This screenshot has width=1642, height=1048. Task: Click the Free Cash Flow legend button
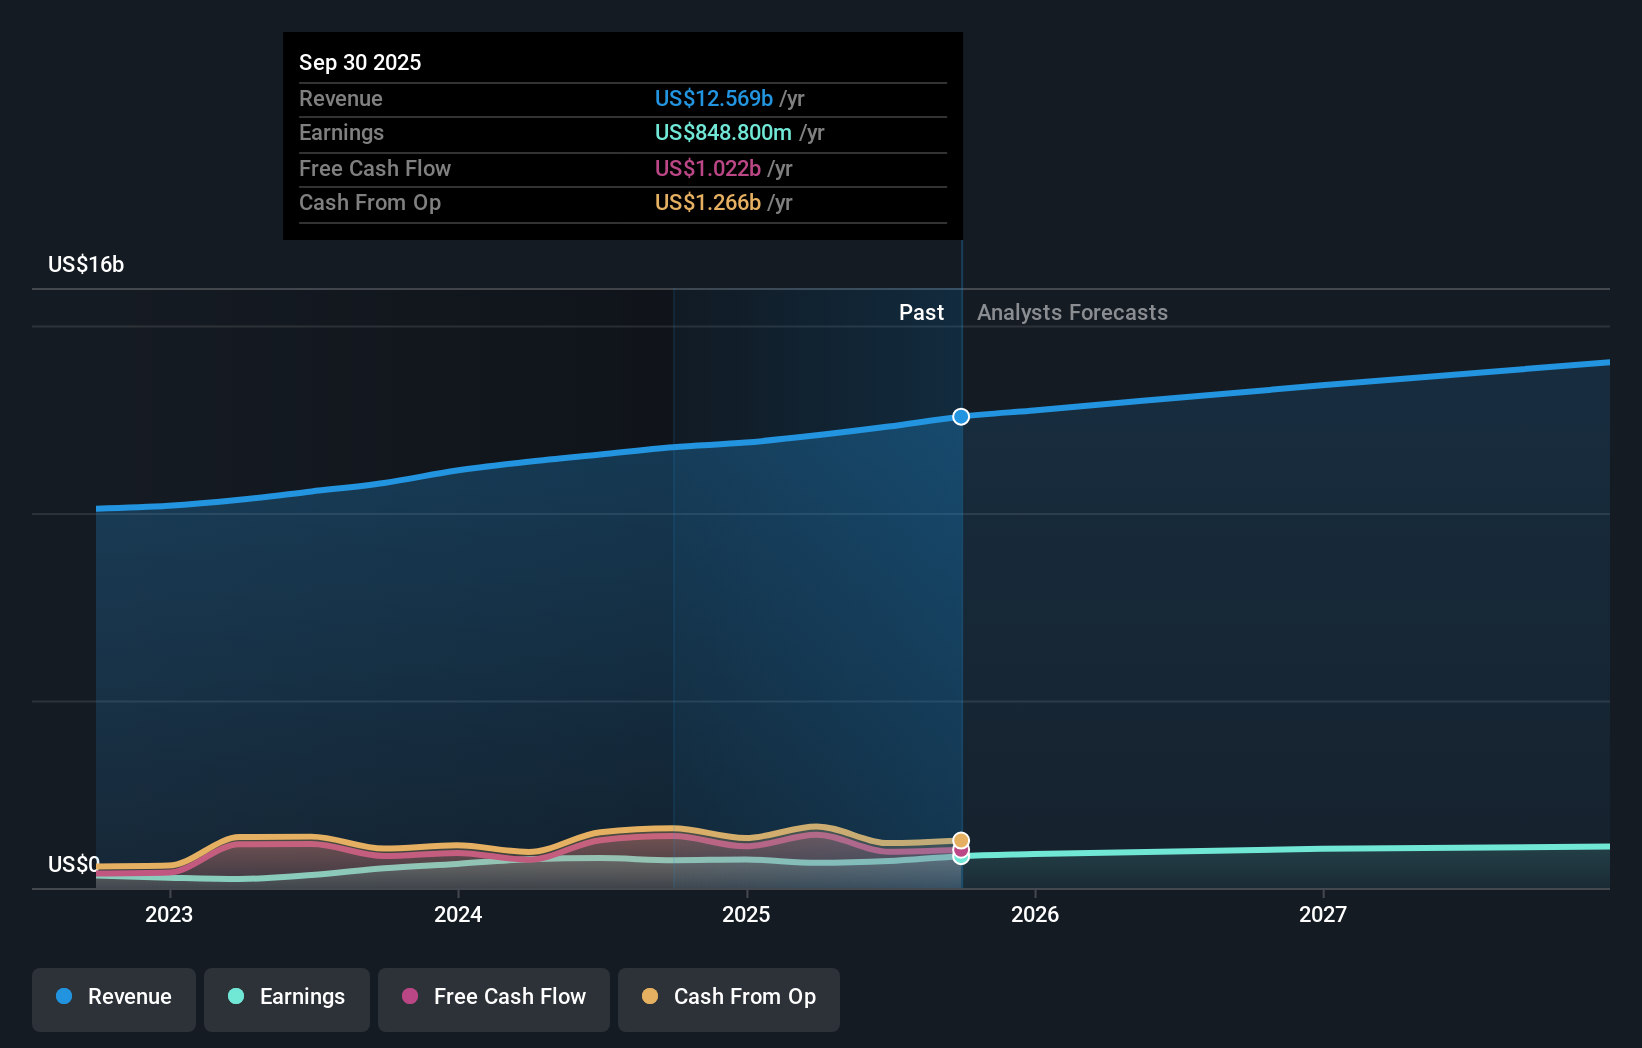pos(493,997)
